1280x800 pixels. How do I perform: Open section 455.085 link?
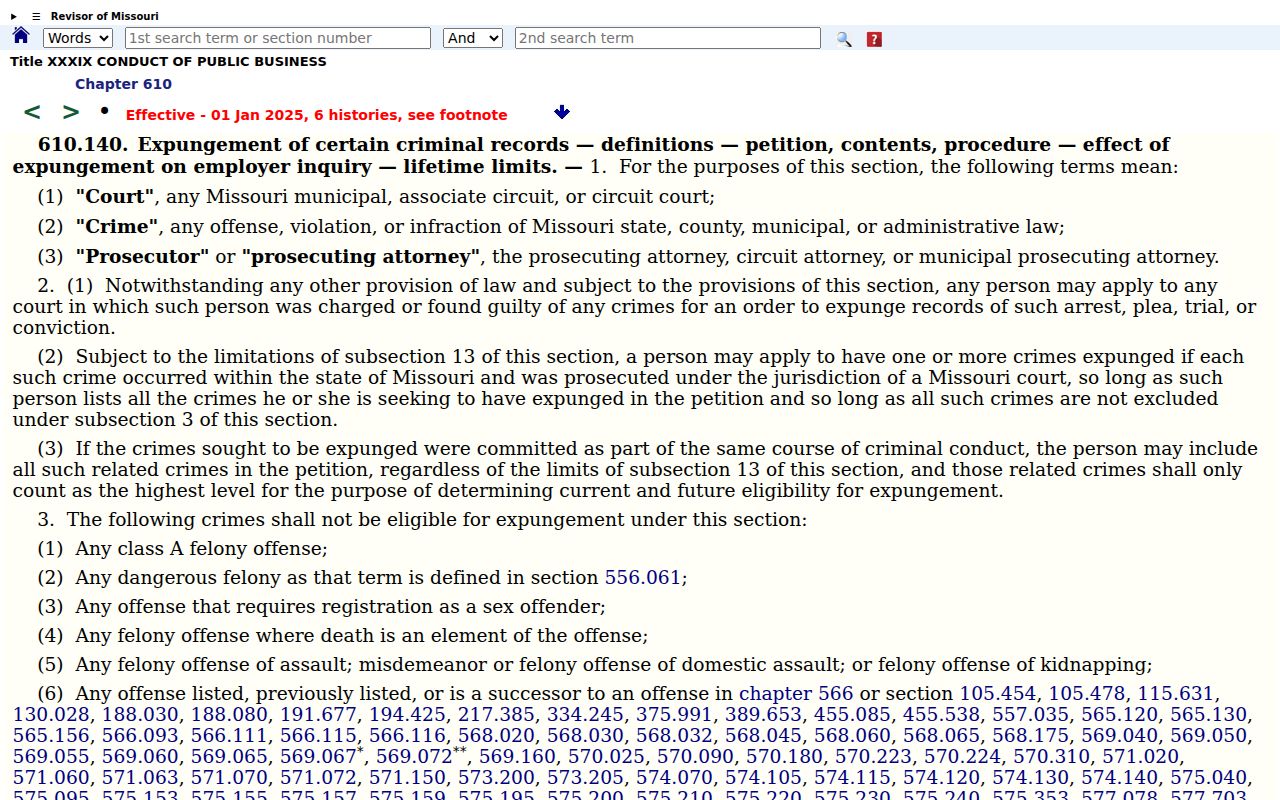pos(852,714)
